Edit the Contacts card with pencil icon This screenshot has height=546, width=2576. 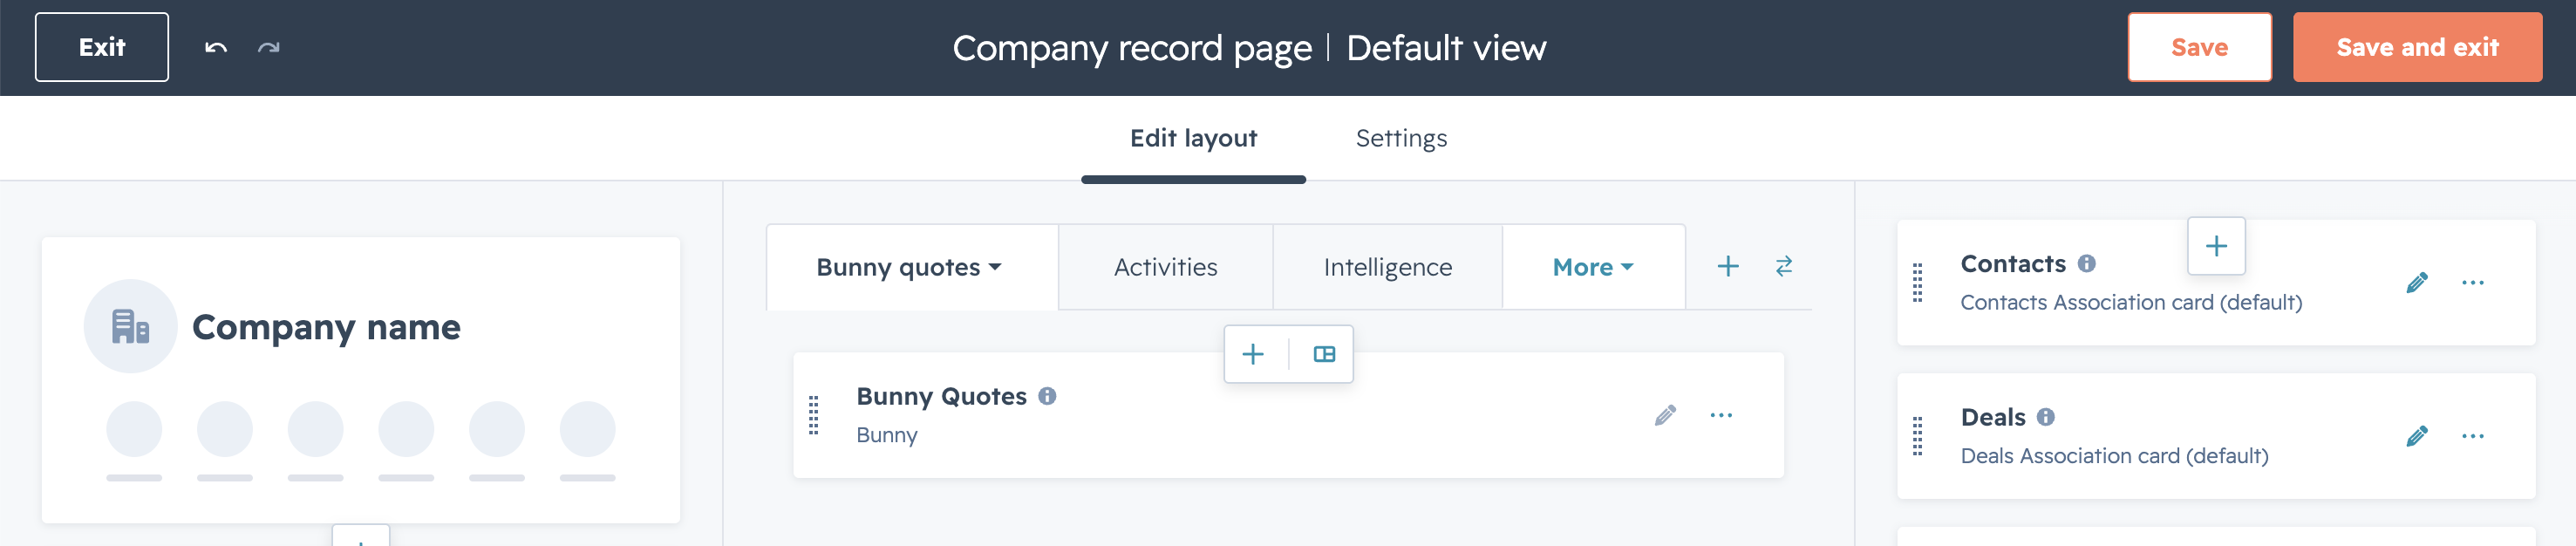point(2417,283)
